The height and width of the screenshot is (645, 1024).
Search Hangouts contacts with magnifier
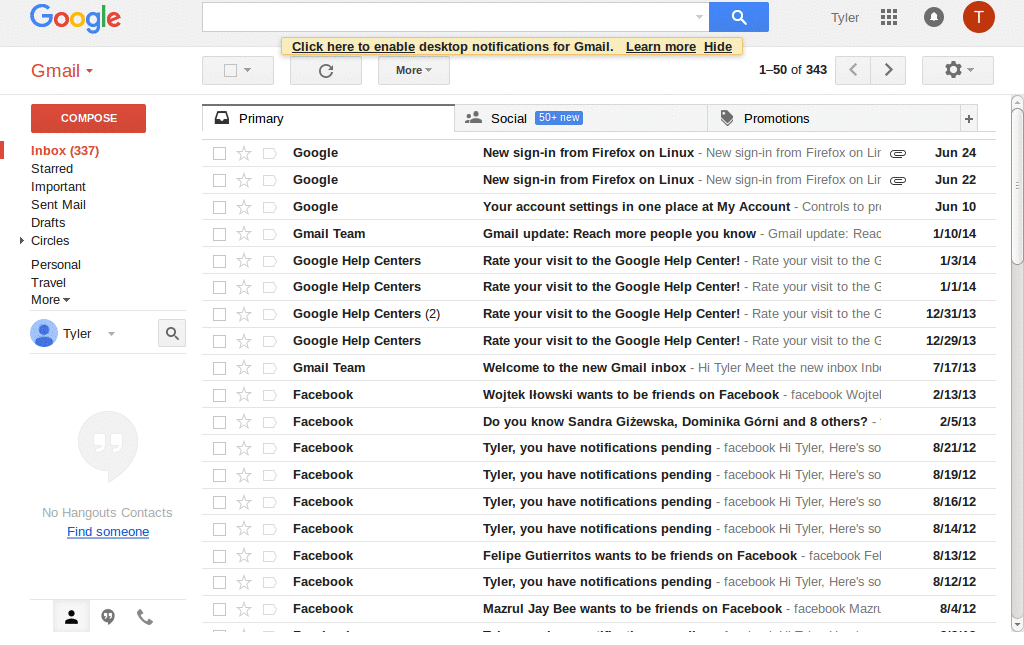click(x=172, y=334)
